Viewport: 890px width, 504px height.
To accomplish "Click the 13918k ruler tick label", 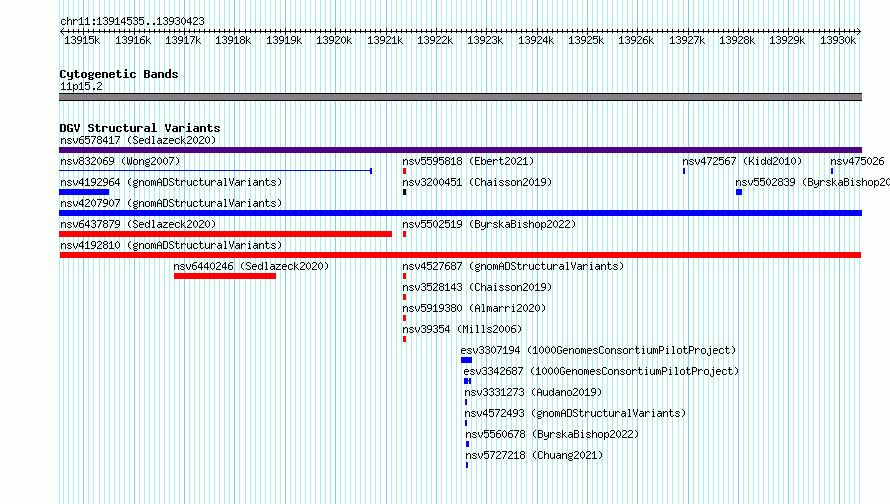I will pos(233,40).
